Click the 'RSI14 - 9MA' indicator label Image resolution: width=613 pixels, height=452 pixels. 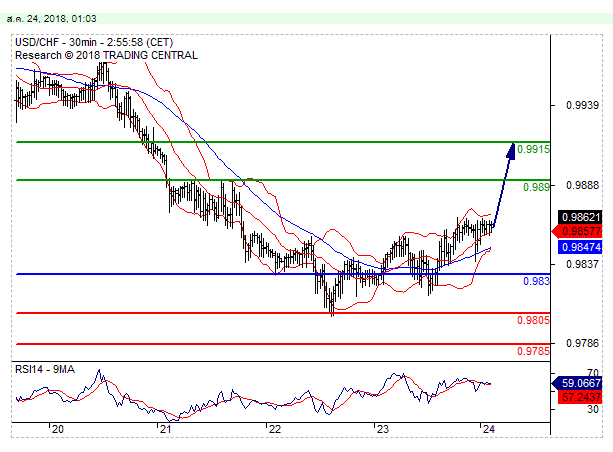pos(45,369)
